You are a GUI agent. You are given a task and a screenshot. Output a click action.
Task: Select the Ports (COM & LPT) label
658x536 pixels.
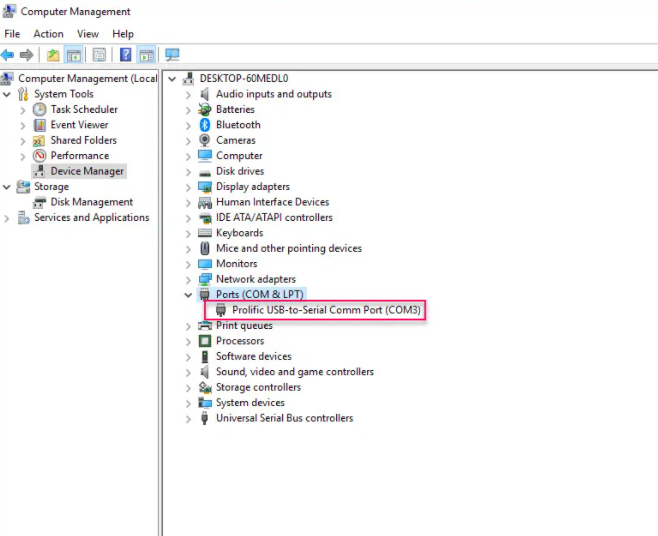(260, 295)
